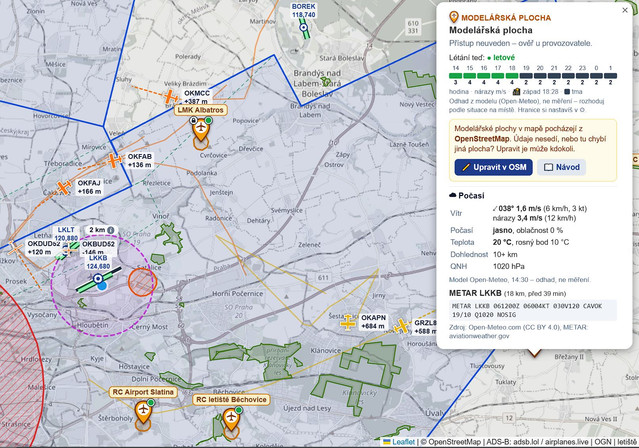Click the popup header model-field icon
This screenshot has width=639, height=448.
[454, 17]
